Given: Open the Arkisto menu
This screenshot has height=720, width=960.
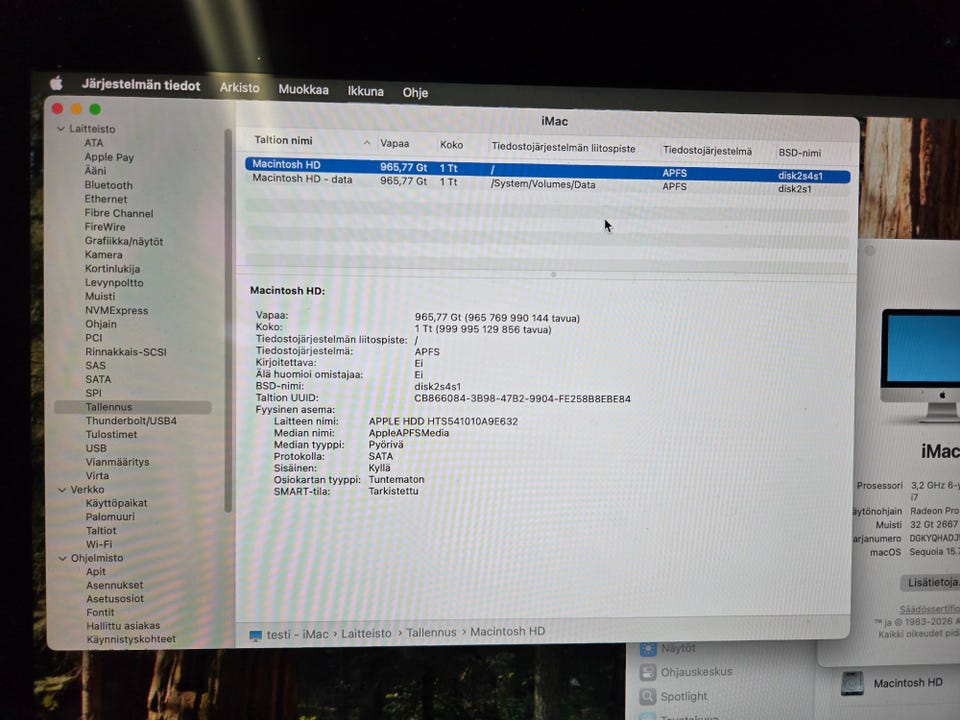Looking at the screenshot, I should click(239, 88).
